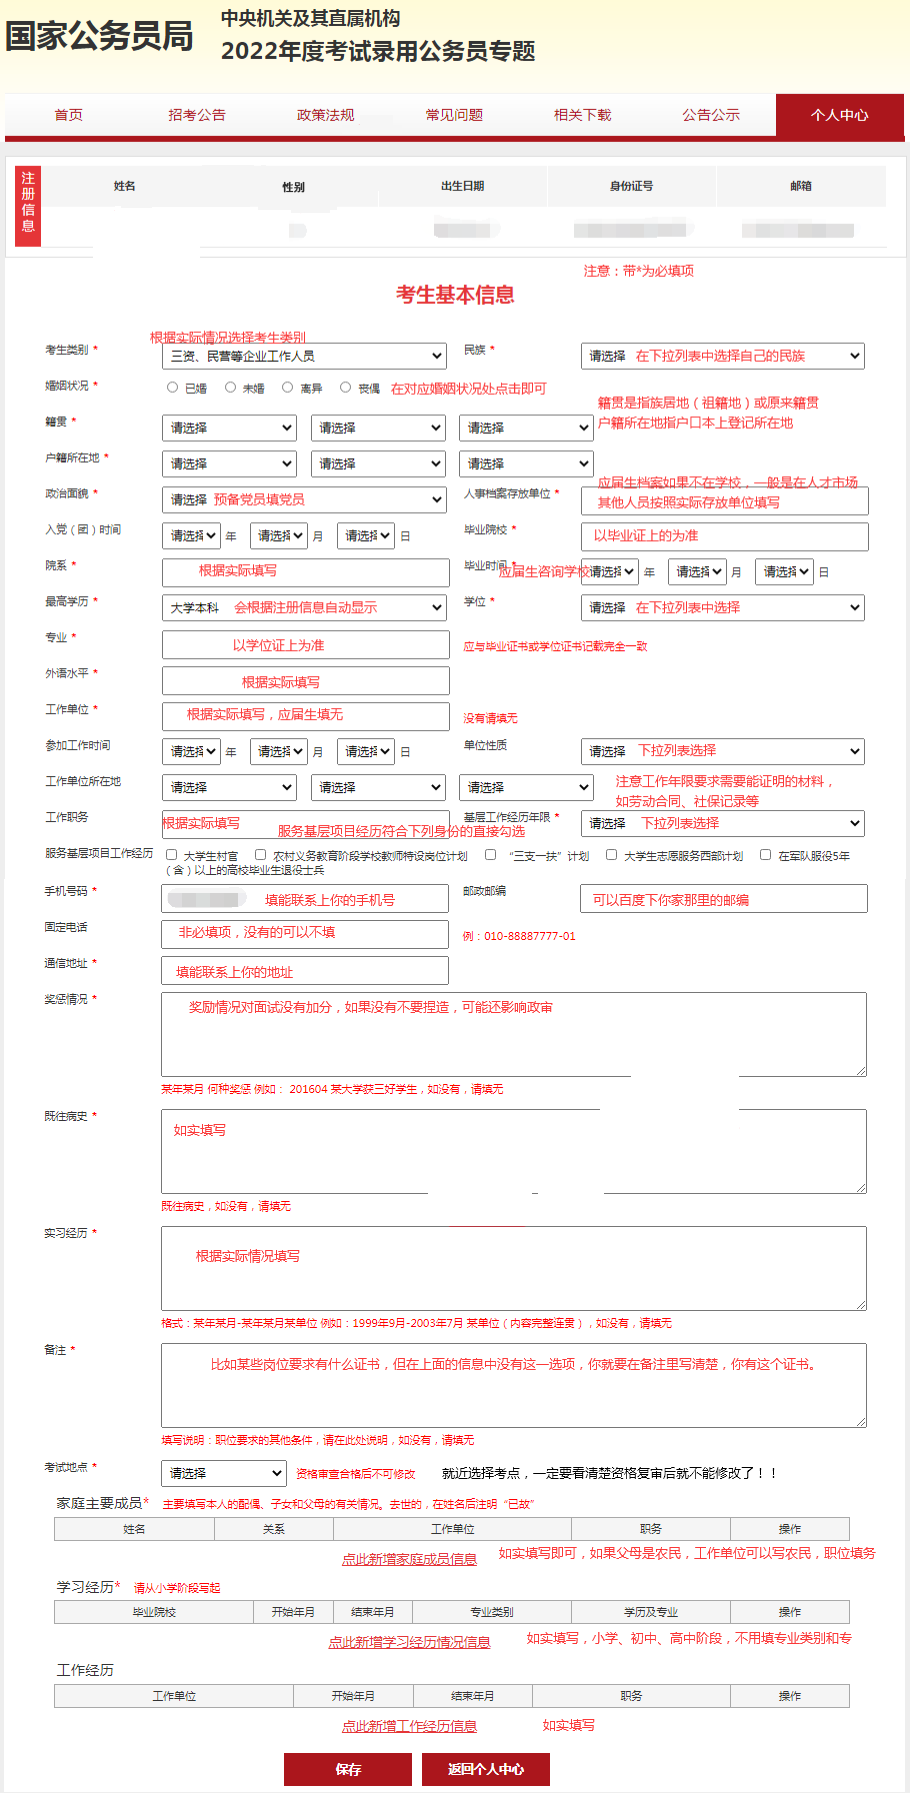Open the 政治面貌 dropdown

pyautogui.click(x=304, y=500)
